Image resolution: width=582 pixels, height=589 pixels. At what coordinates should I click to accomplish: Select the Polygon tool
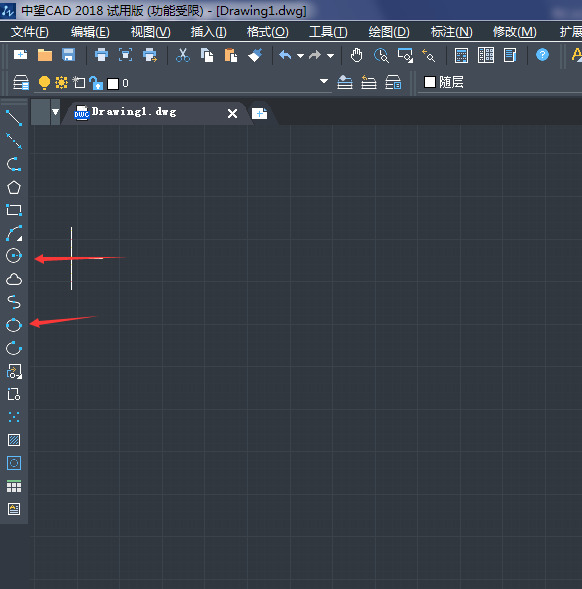point(14,187)
